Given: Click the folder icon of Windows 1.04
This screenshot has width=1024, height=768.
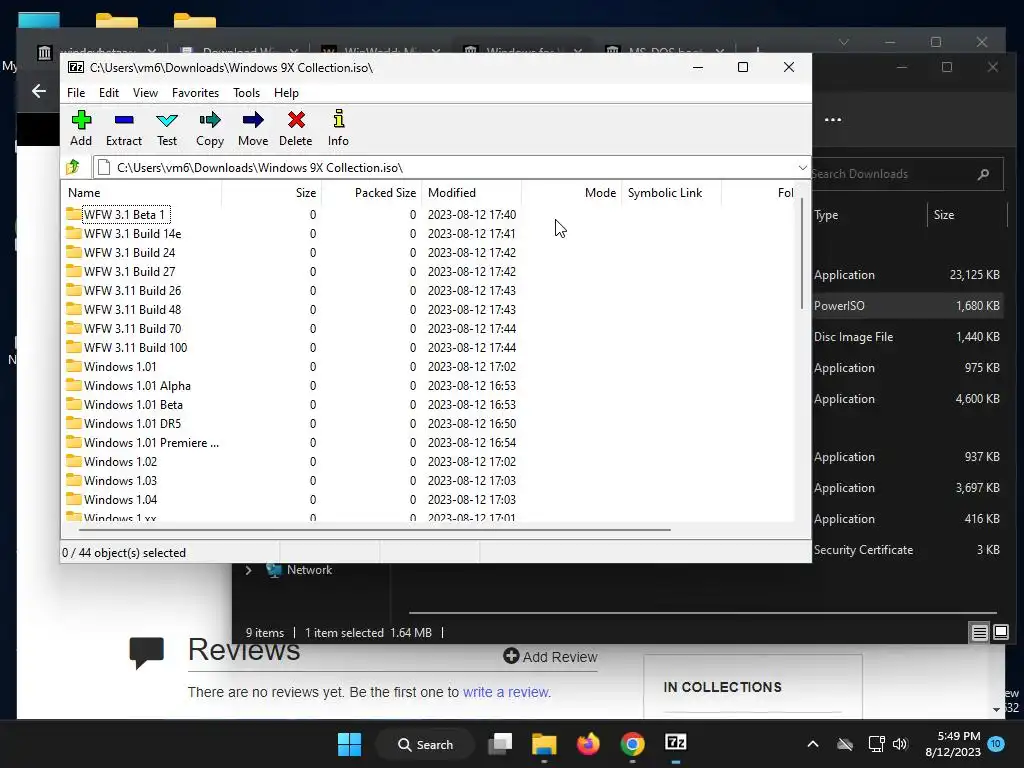Looking at the screenshot, I should click(74, 498).
